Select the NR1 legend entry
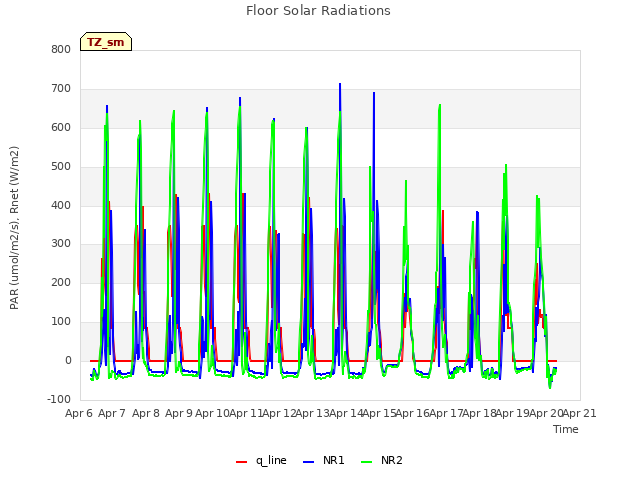640x480 pixels. [x=324, y=460]
